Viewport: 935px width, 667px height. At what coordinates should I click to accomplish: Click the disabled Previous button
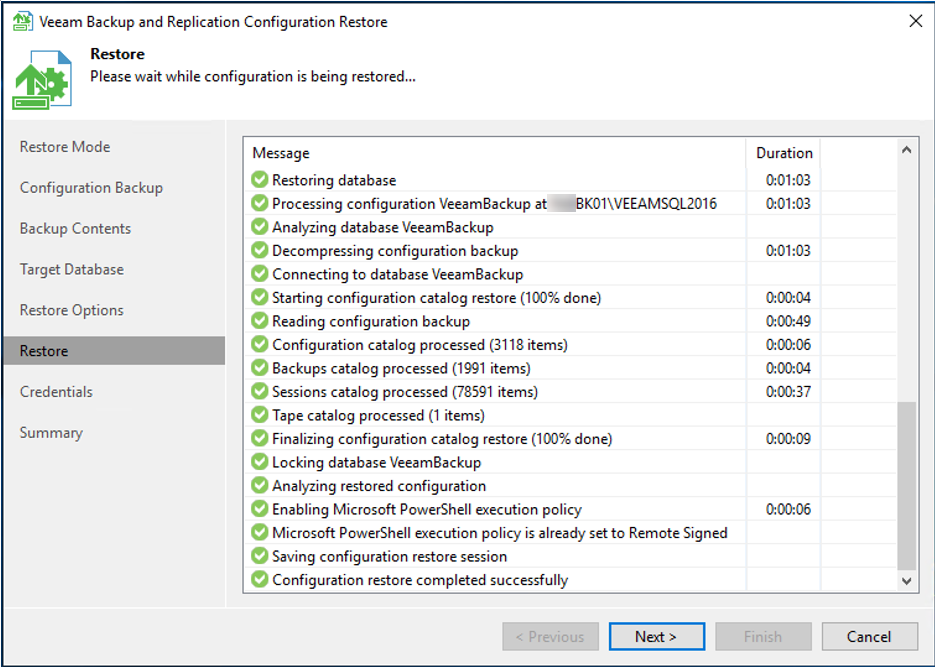[x=550, y=637]
